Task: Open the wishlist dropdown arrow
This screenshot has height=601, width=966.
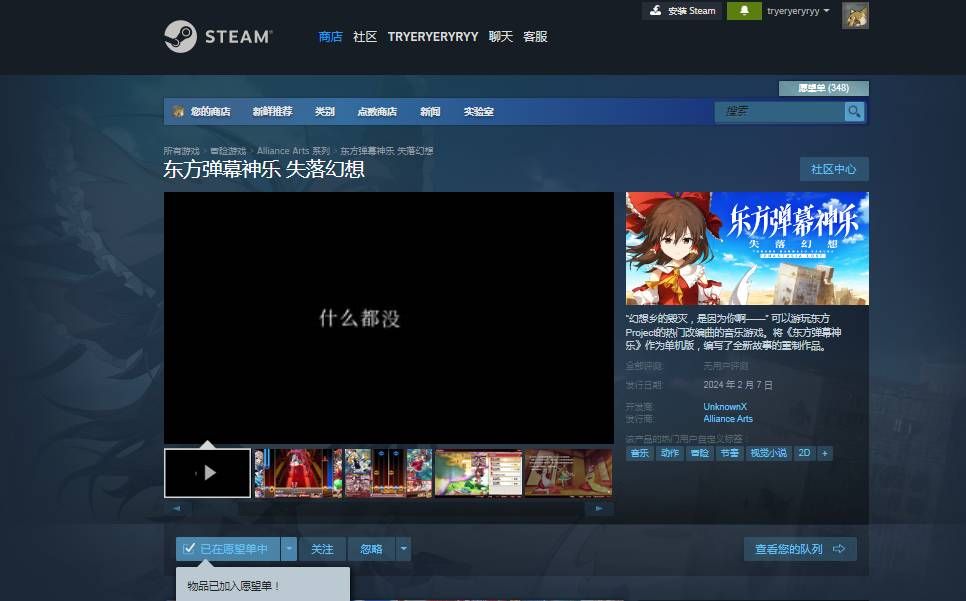Action: click(288, 548)
